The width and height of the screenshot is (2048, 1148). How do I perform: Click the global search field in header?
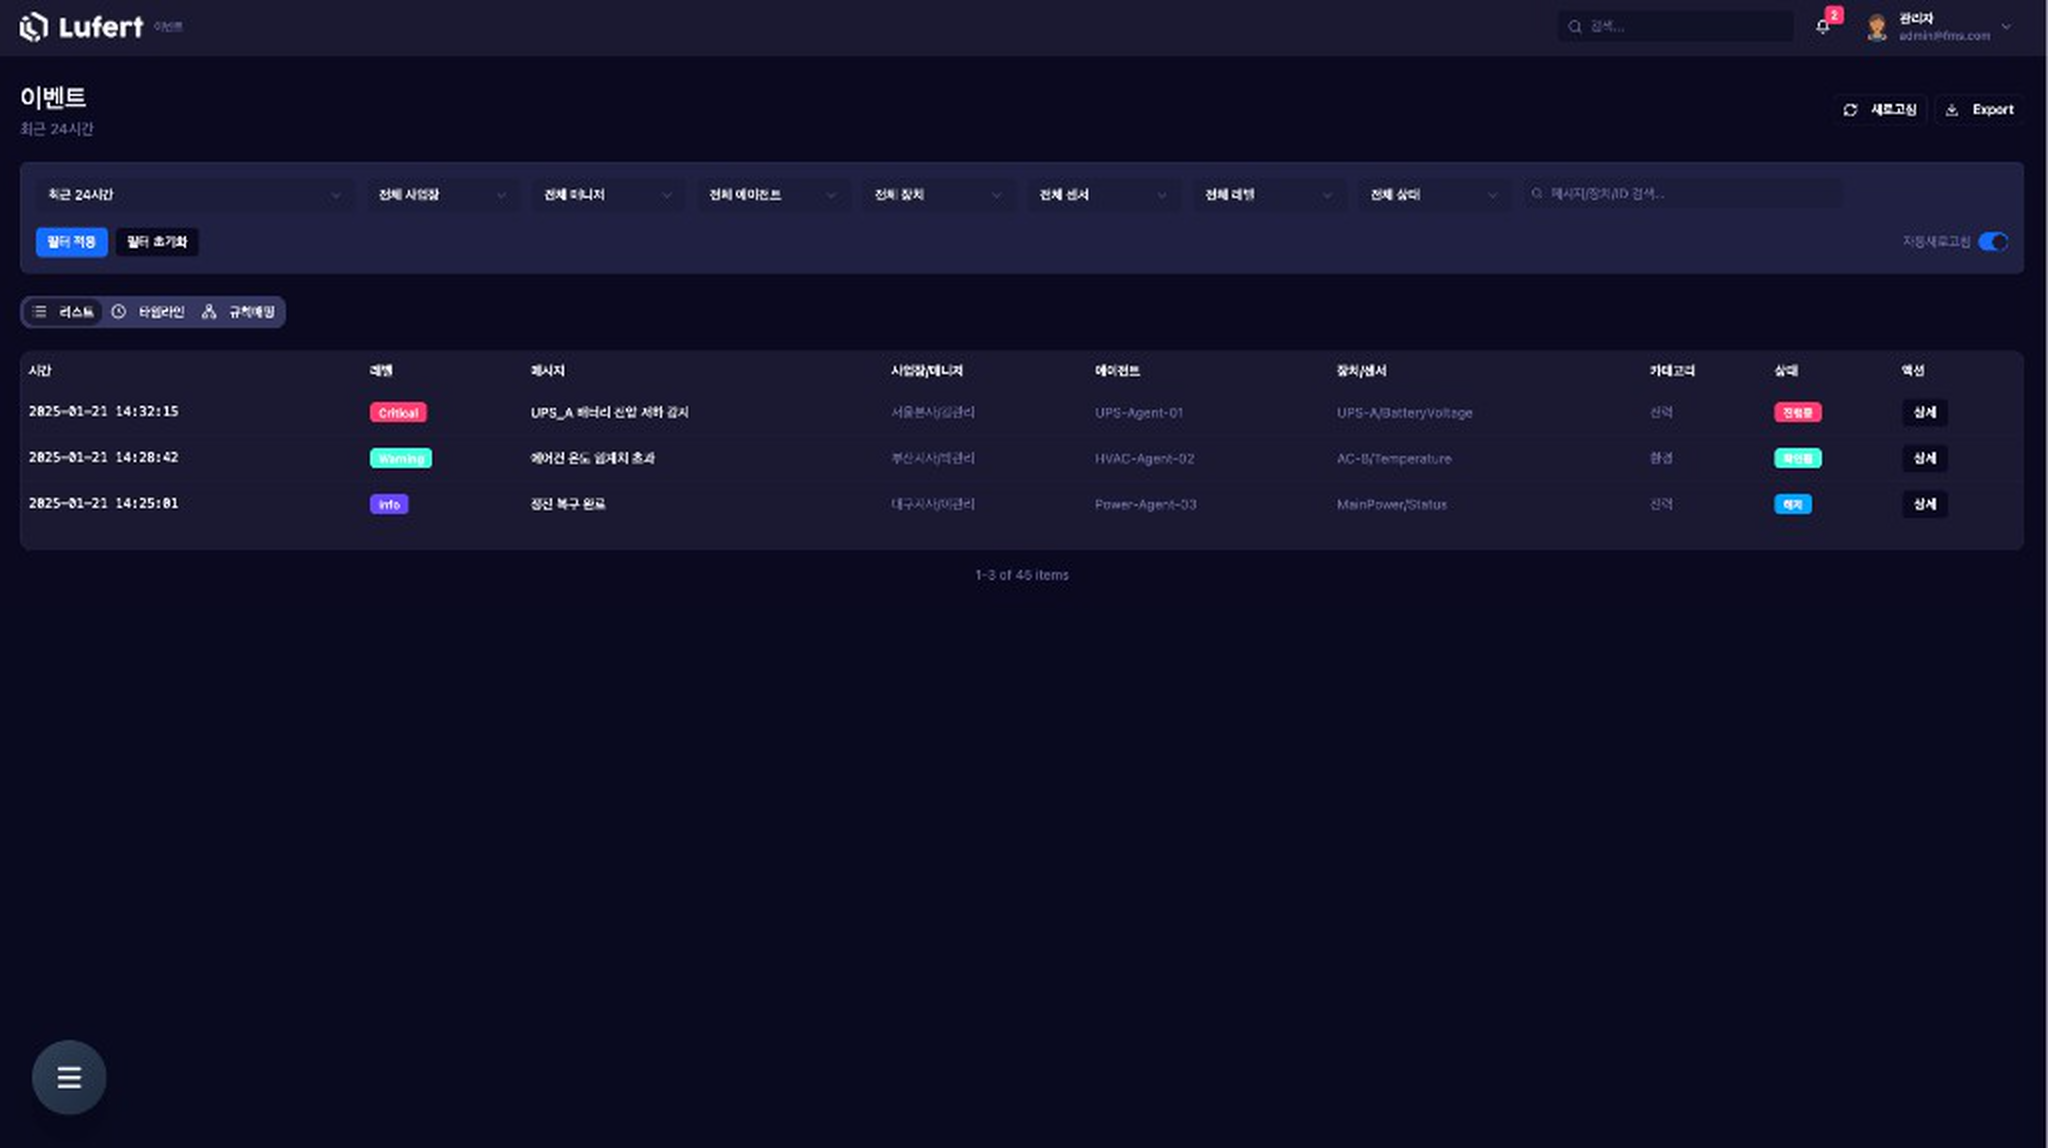click(1675, 27)
